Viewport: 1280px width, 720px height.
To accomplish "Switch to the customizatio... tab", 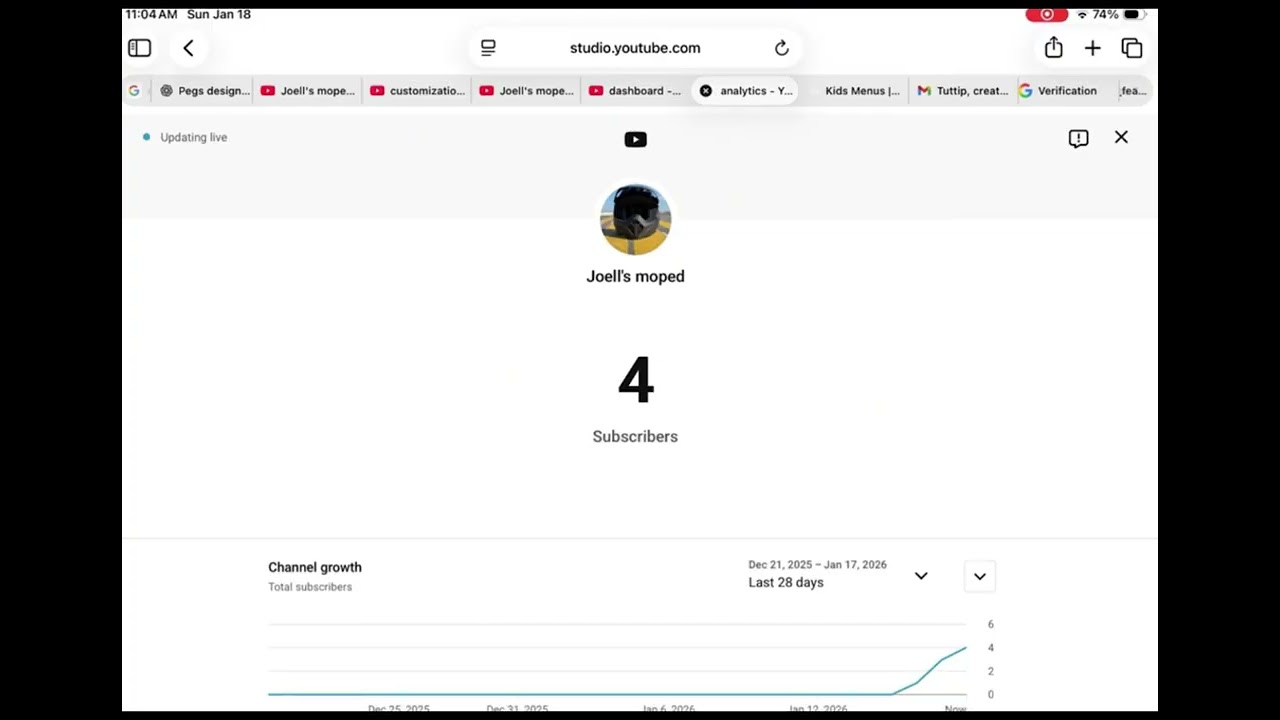I will (x=417, y=91).
